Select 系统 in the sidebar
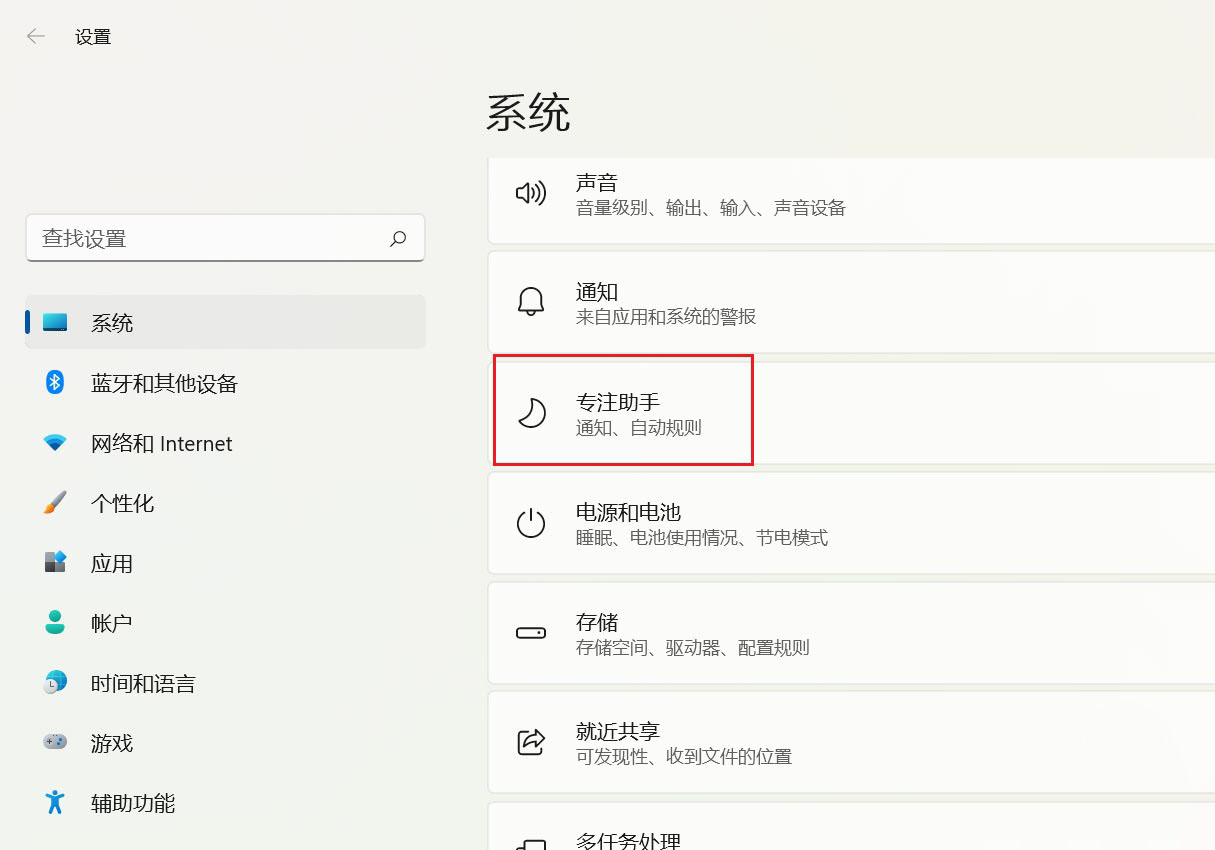This screenshot has width=1215, height=850. pyautogui.click(x=112, y=322)
